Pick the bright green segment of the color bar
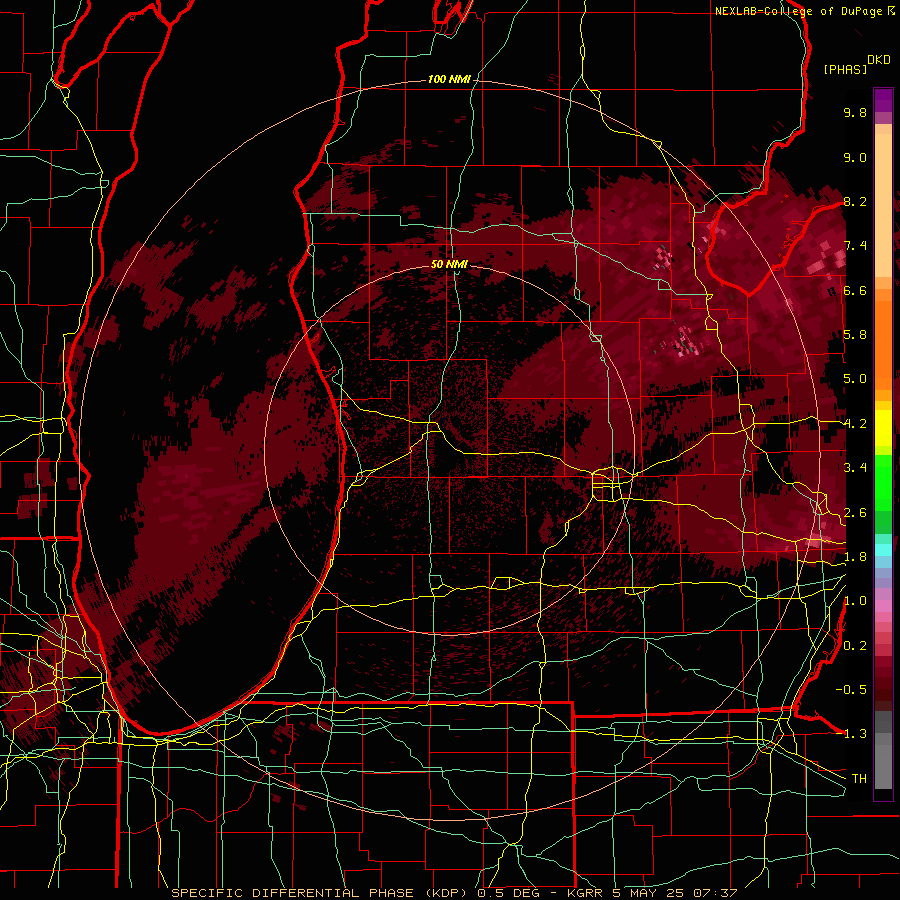Image resolution: width=900 pixels, height=900 pixels. click(883, 484)
